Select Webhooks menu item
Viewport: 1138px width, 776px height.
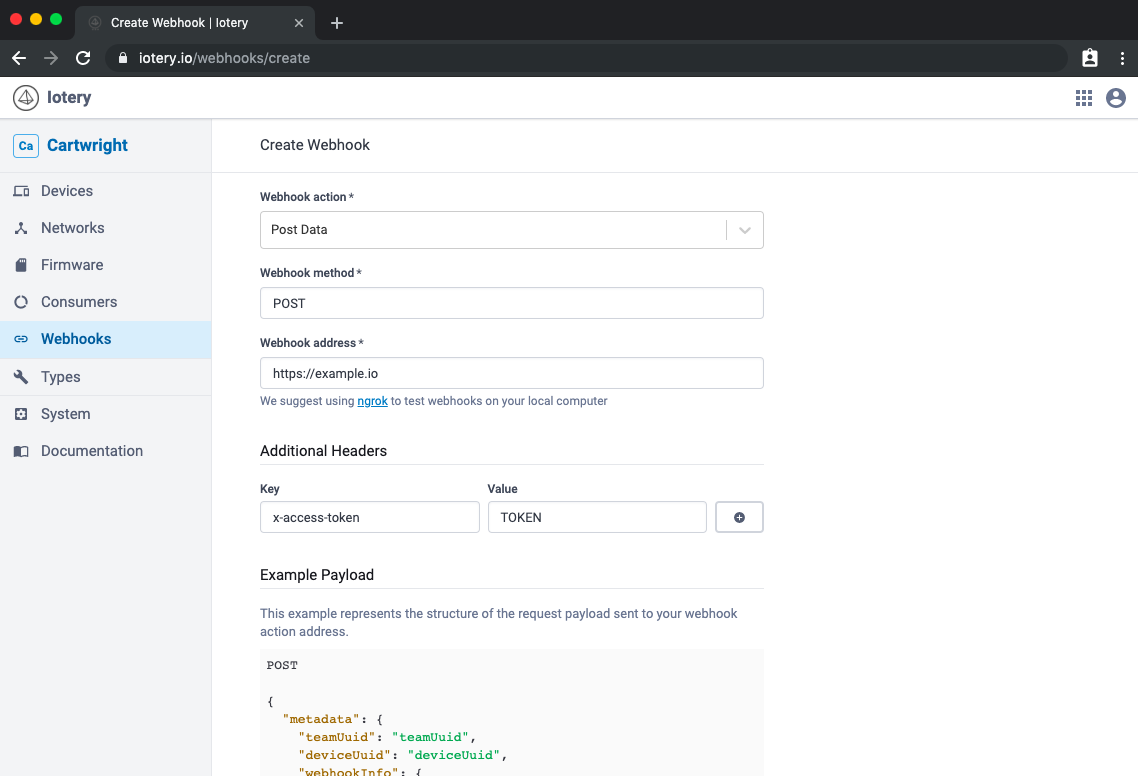(x=106, y=340)
